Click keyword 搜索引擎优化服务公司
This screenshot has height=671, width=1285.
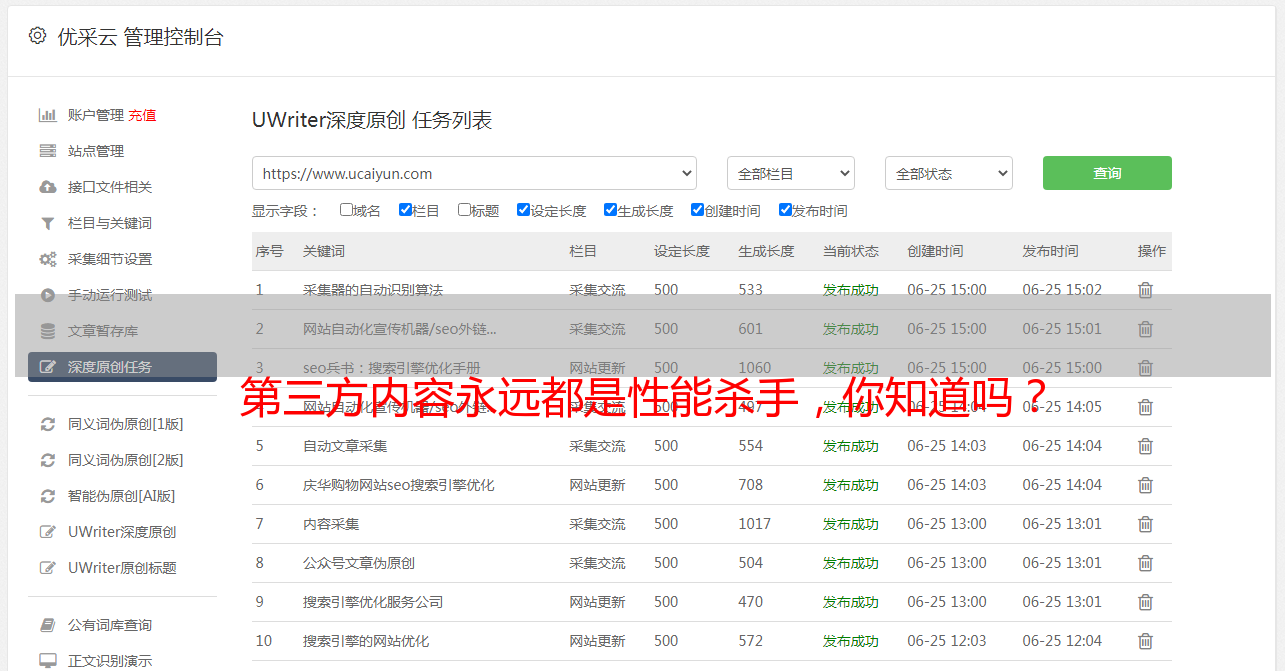[373, 602]
